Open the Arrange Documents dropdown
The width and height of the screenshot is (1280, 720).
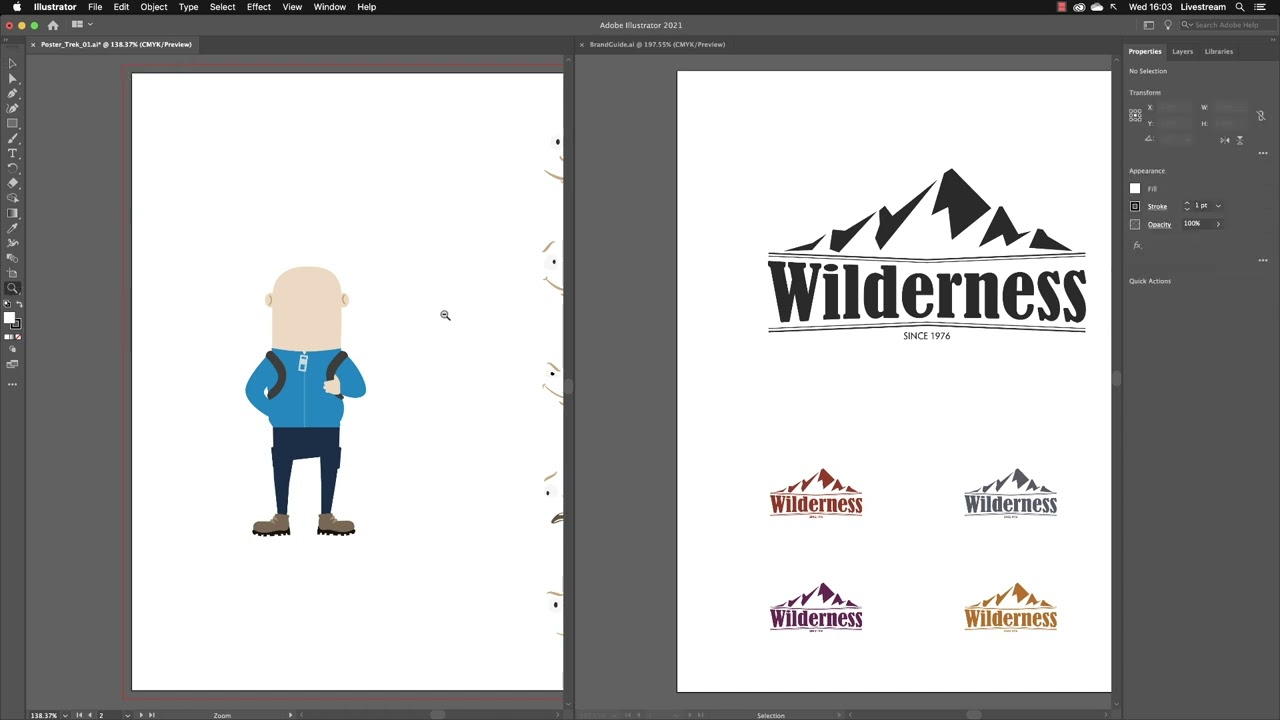point(81,25)
